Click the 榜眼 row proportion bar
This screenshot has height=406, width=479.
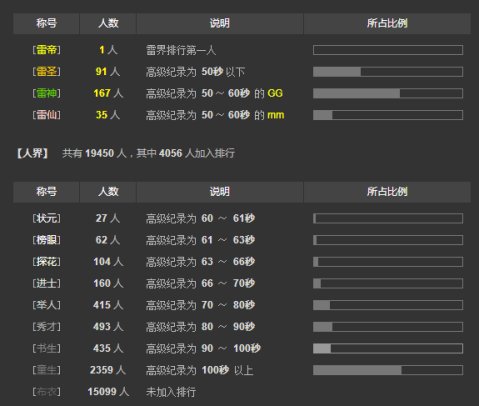(388, 240)
